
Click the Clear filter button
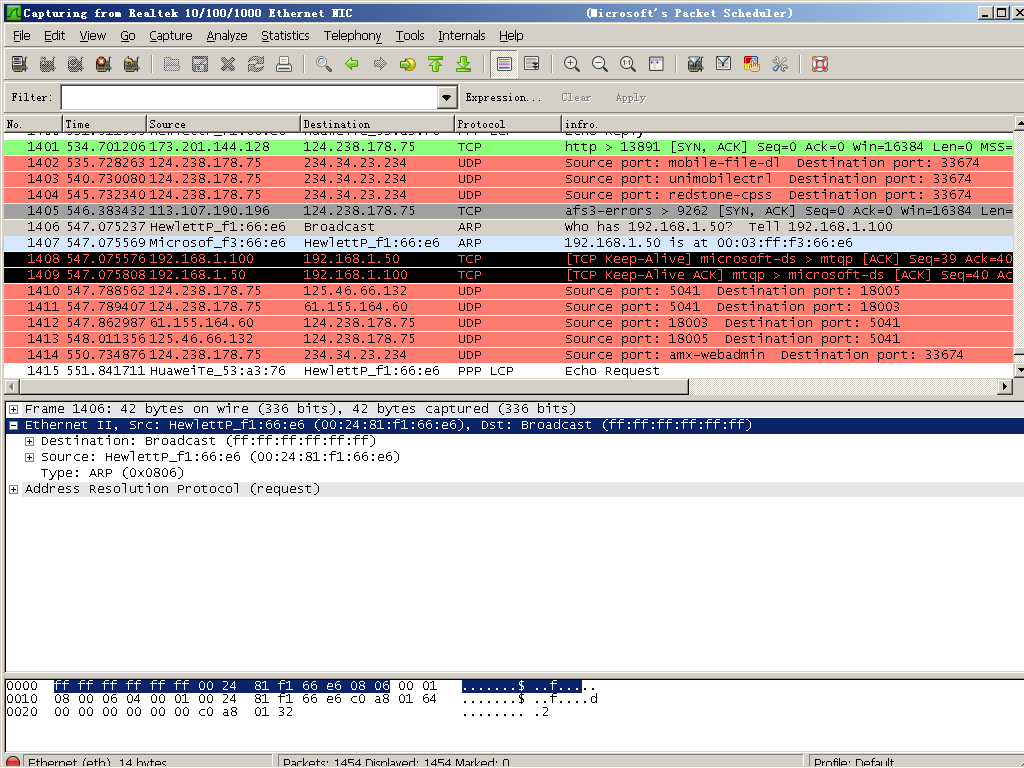coord(576,98)
